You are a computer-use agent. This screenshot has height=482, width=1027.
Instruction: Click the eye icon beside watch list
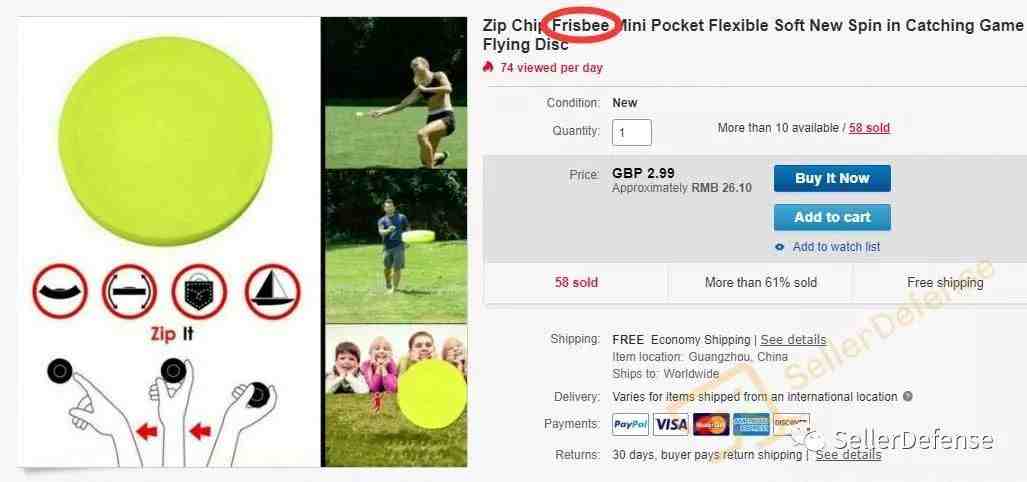779,248
